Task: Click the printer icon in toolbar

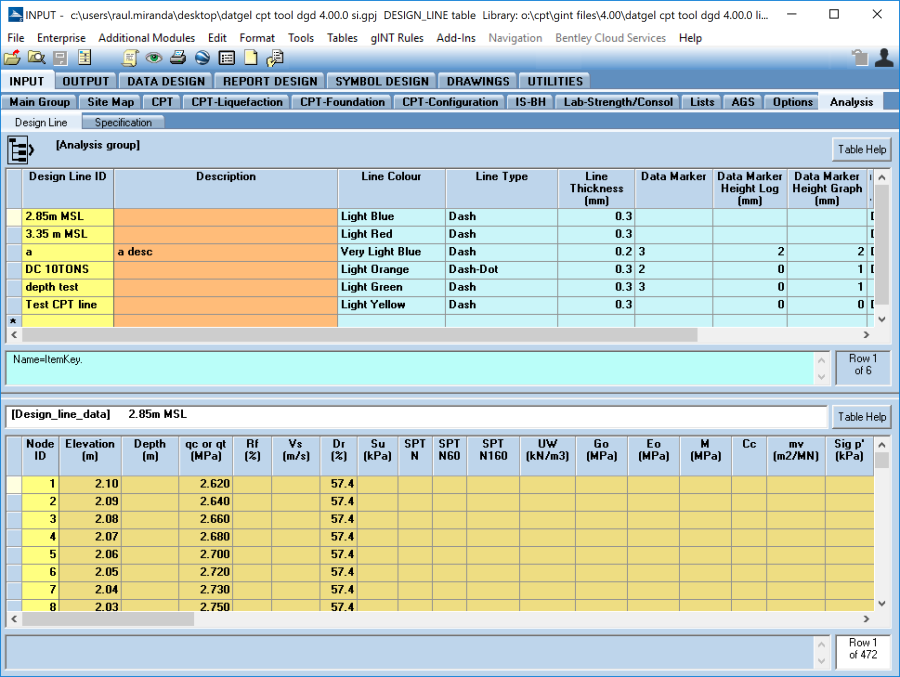Action: tap(178, 58)
